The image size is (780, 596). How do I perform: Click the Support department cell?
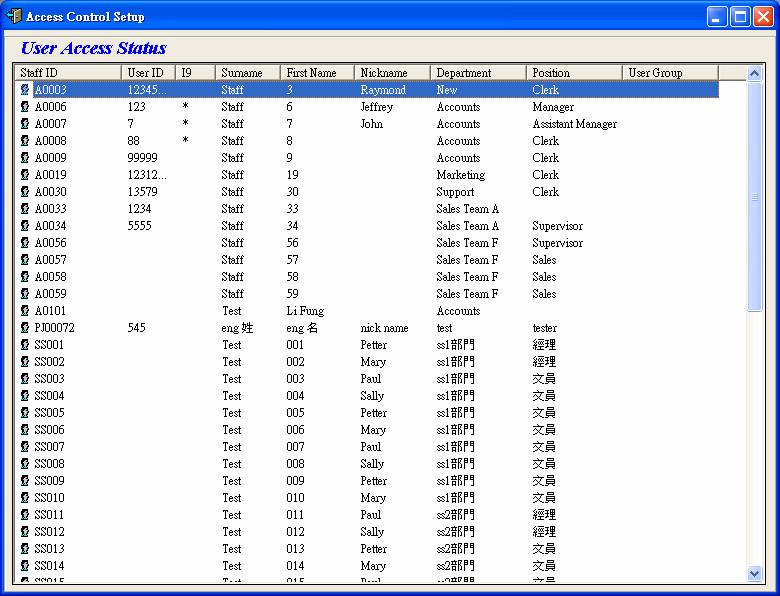[x=455, y=192]
